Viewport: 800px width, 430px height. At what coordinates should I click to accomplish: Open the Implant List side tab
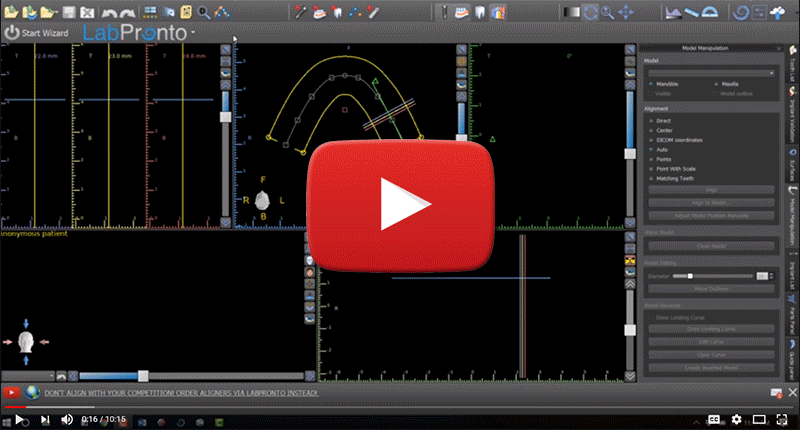[x=792, y=272]
